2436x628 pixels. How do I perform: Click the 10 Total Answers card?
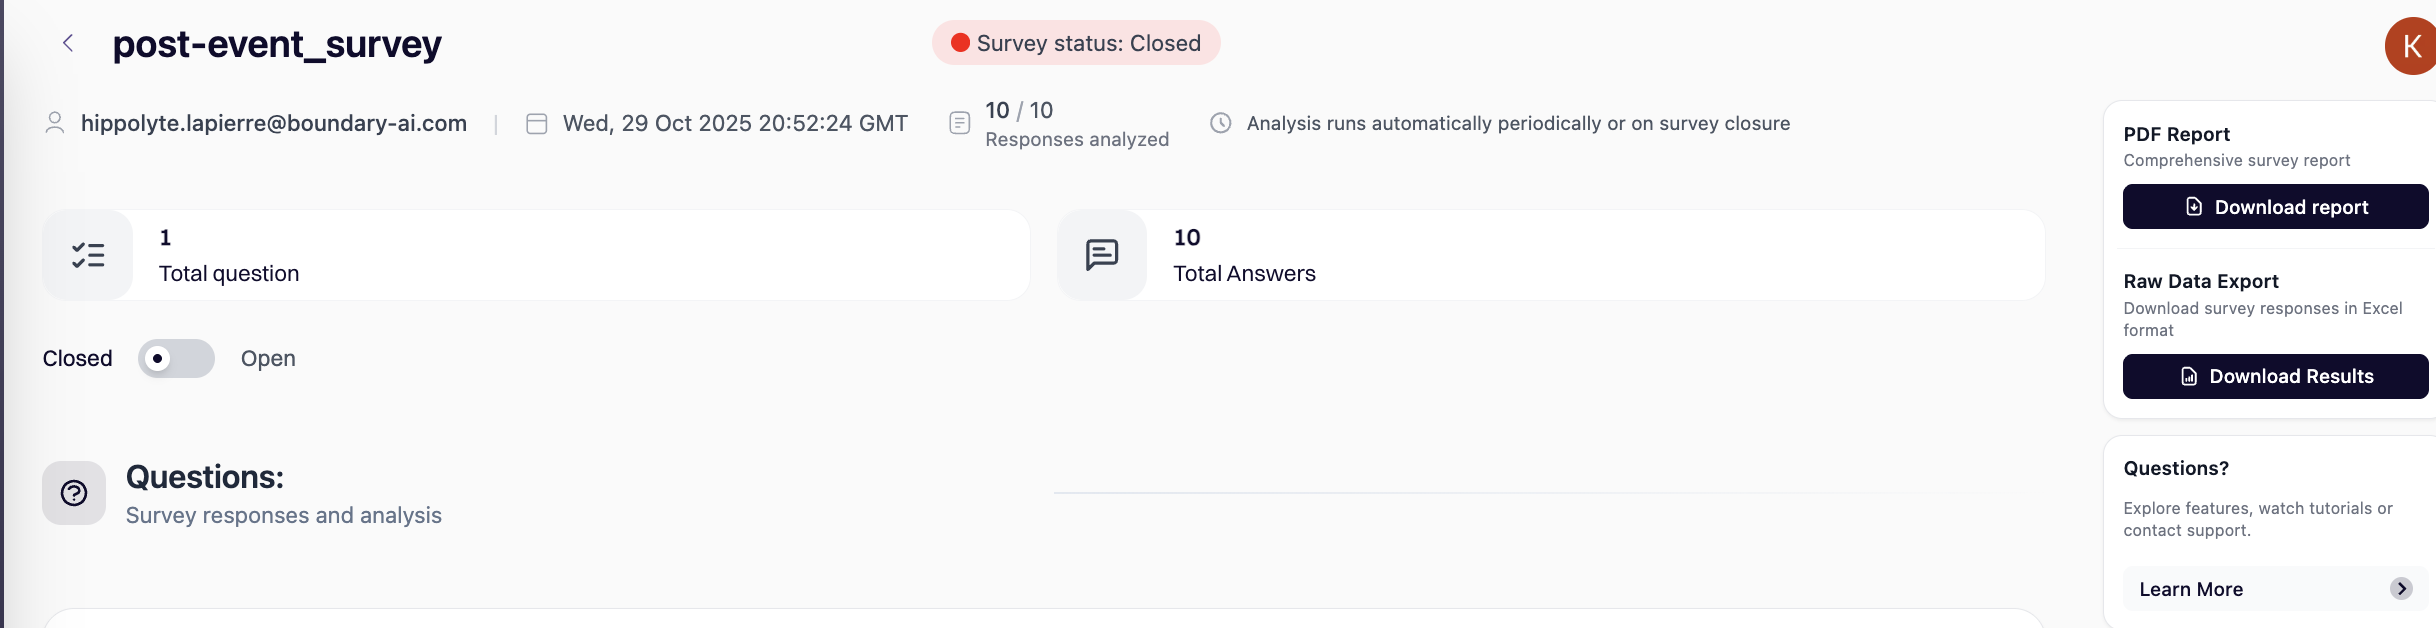tap(1550, 255)
